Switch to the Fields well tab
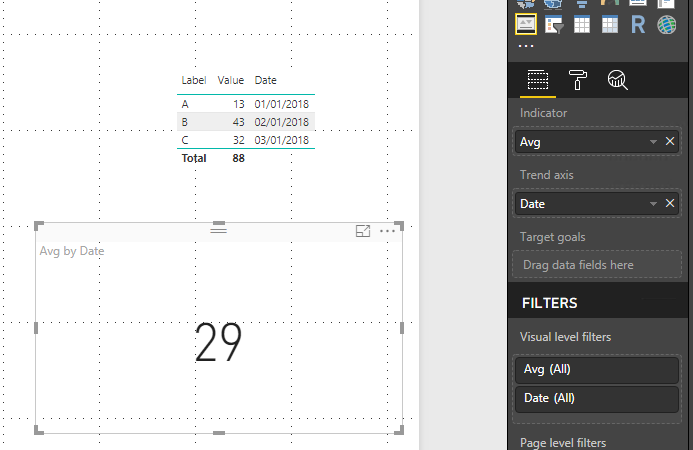Screen dimensions: 693x450 538,80
